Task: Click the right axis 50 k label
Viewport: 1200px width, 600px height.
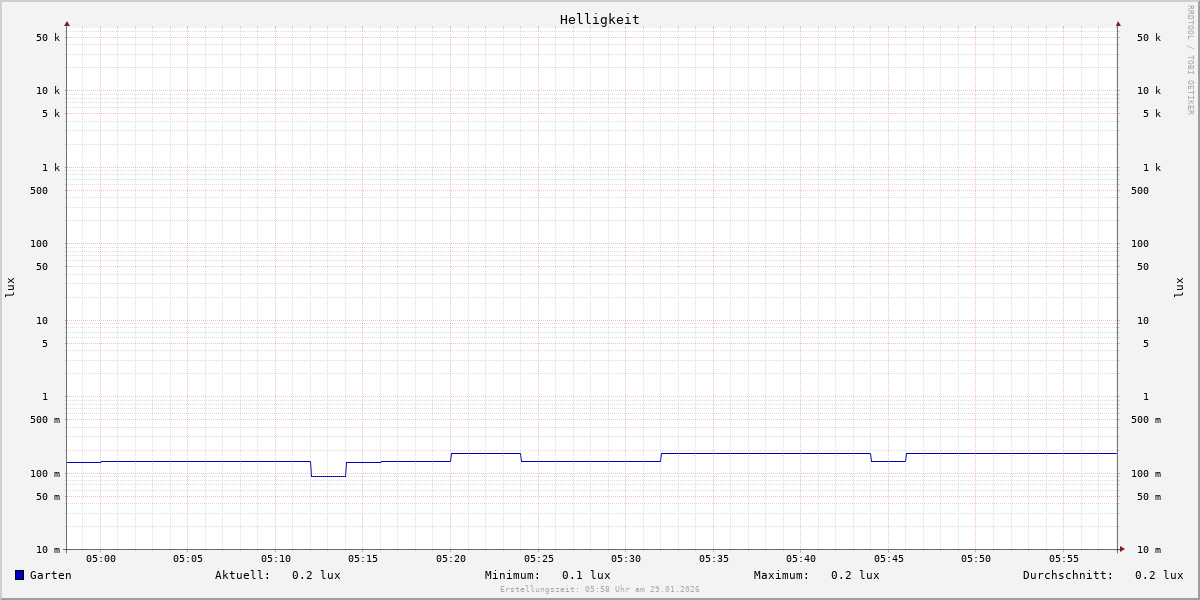Action: click(x=1149, y=38)
